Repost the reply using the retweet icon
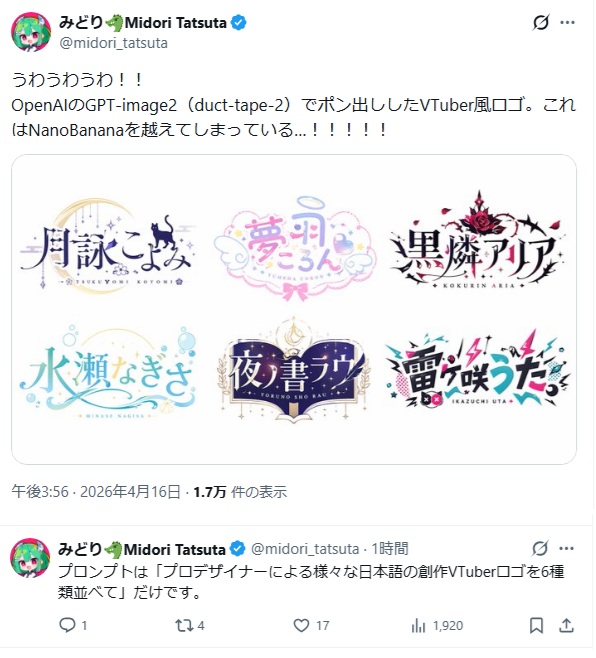The width and height of the screenshot is (596, 658). pos(183,626)
